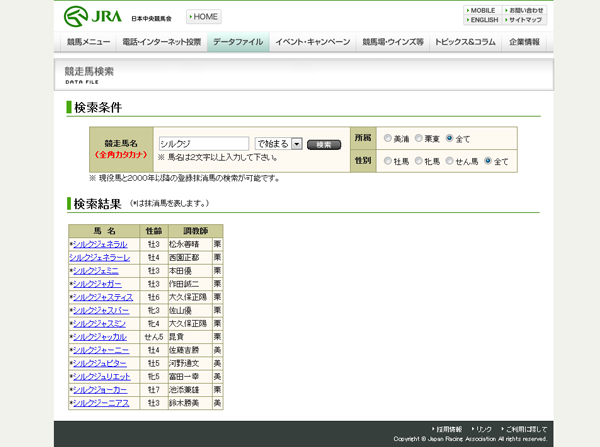Open the イベント・キャンペーン menu

tap(313, 42)
